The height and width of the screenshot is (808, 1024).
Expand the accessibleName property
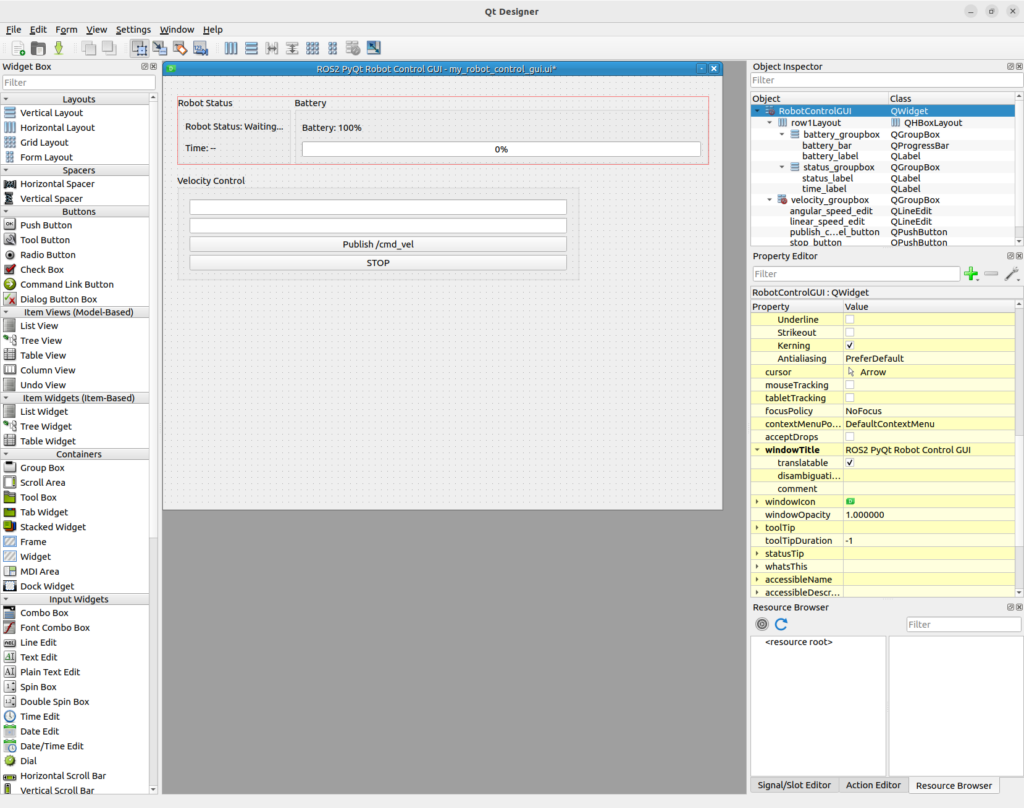coord(757,579)
